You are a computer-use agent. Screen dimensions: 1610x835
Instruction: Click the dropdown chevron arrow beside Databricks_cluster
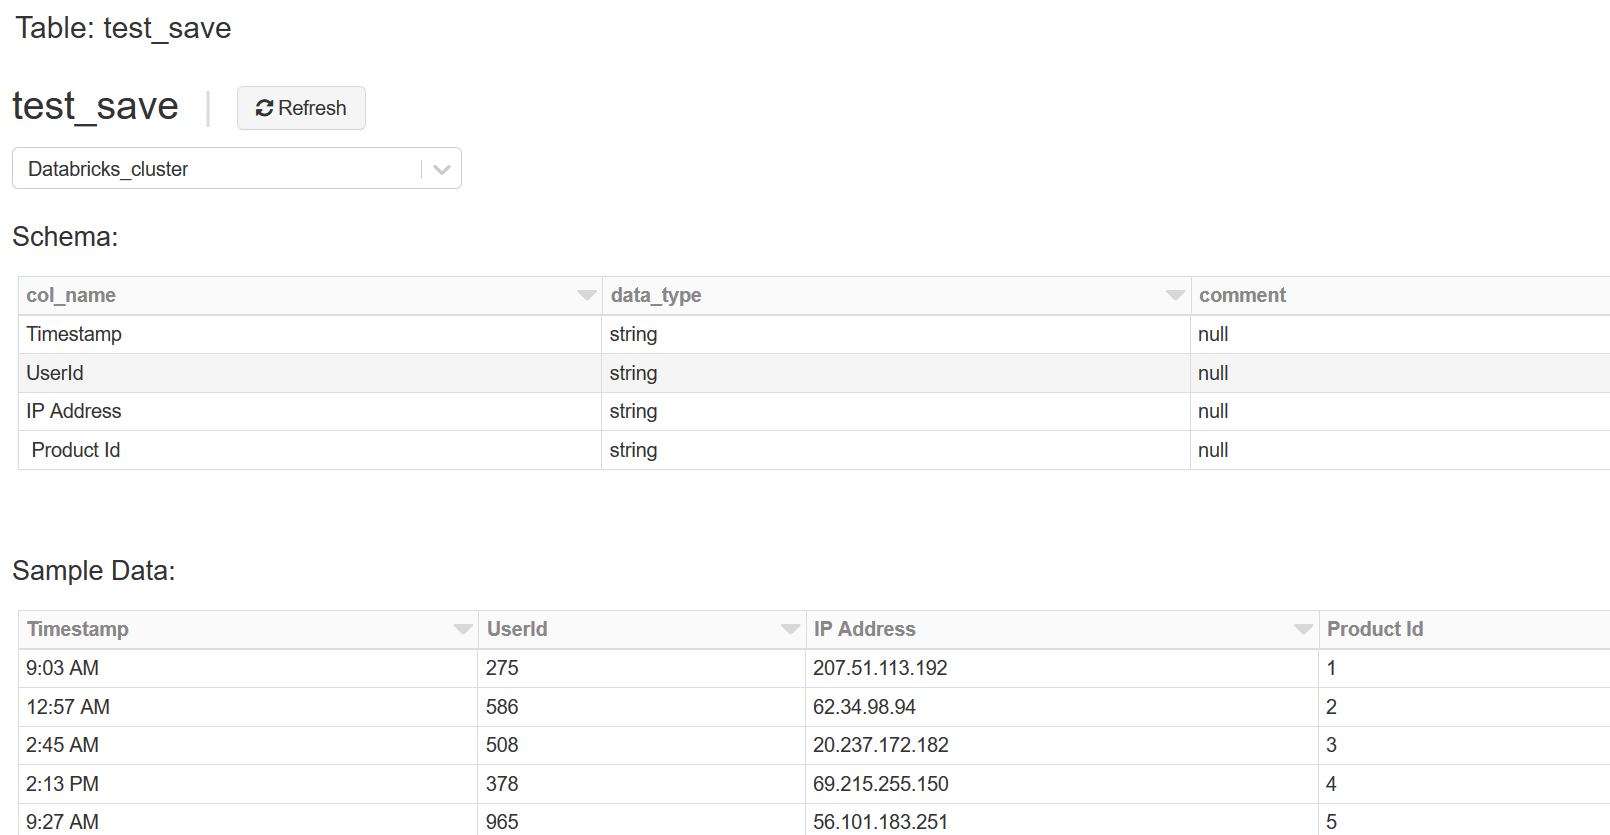[442, 169]
